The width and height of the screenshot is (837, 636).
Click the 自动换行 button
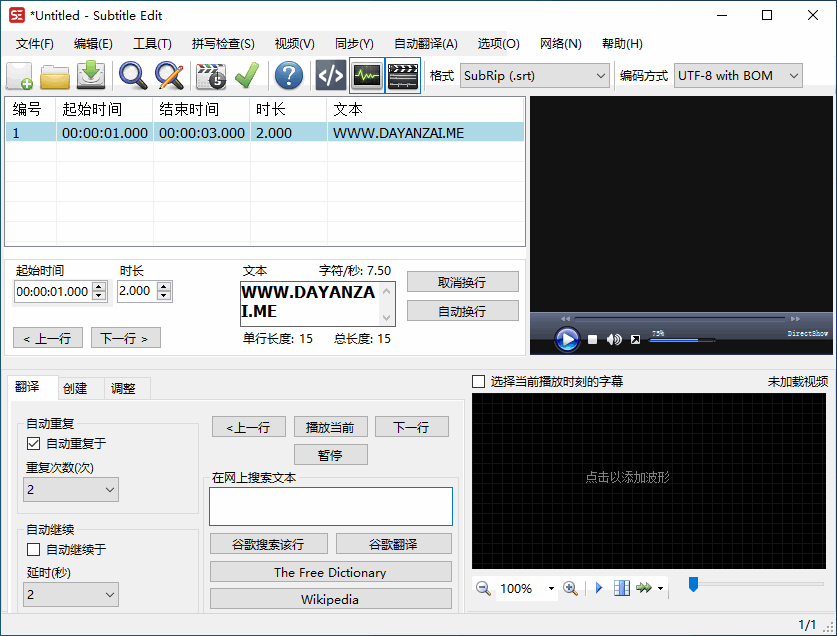click(463, 311)
